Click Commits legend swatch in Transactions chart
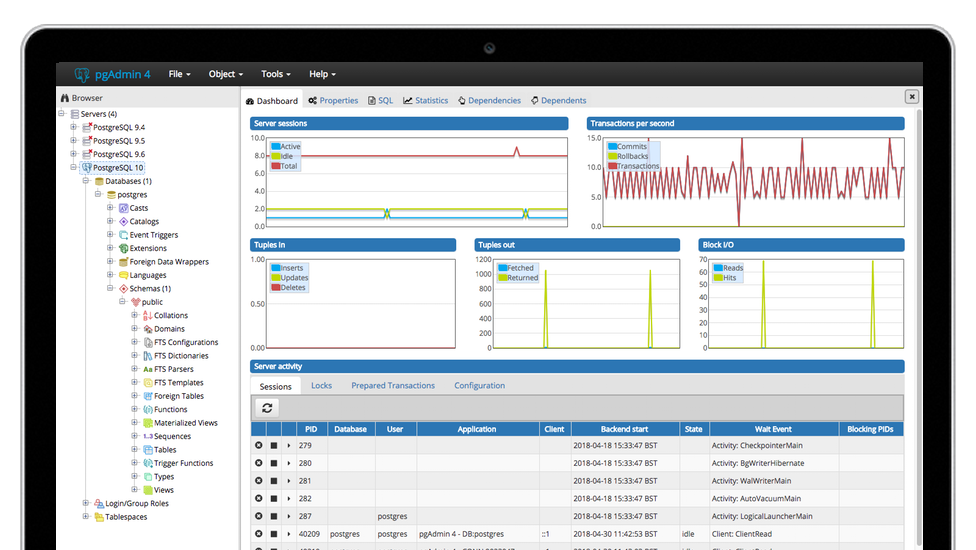976x550 pixels. click(x=612, y=146)
